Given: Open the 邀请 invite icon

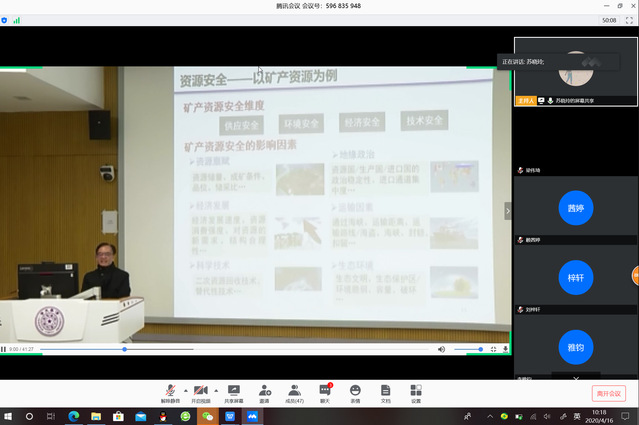Looking at the screenshot, I should pyautogui.click(x=264, y=391).
